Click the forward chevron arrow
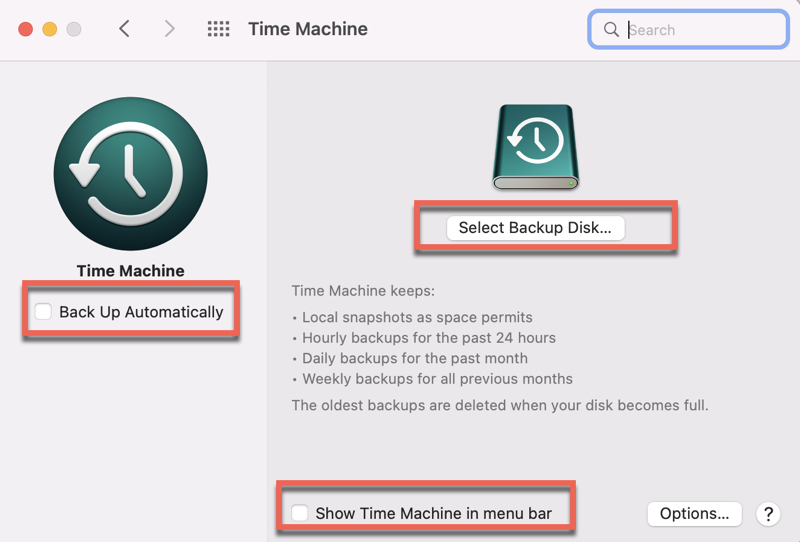Viewport: 800px width, 542px height. (169, 29)
